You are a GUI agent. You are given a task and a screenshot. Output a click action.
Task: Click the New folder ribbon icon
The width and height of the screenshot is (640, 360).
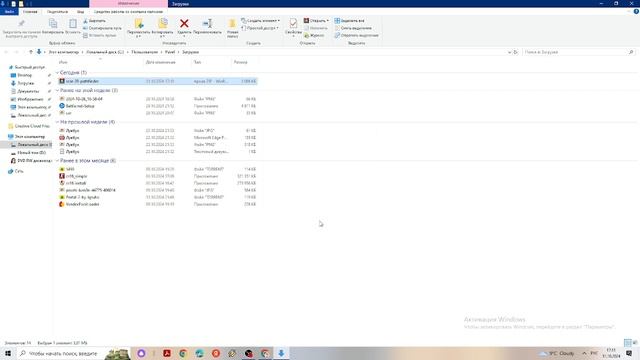click(x=232, y=23)
